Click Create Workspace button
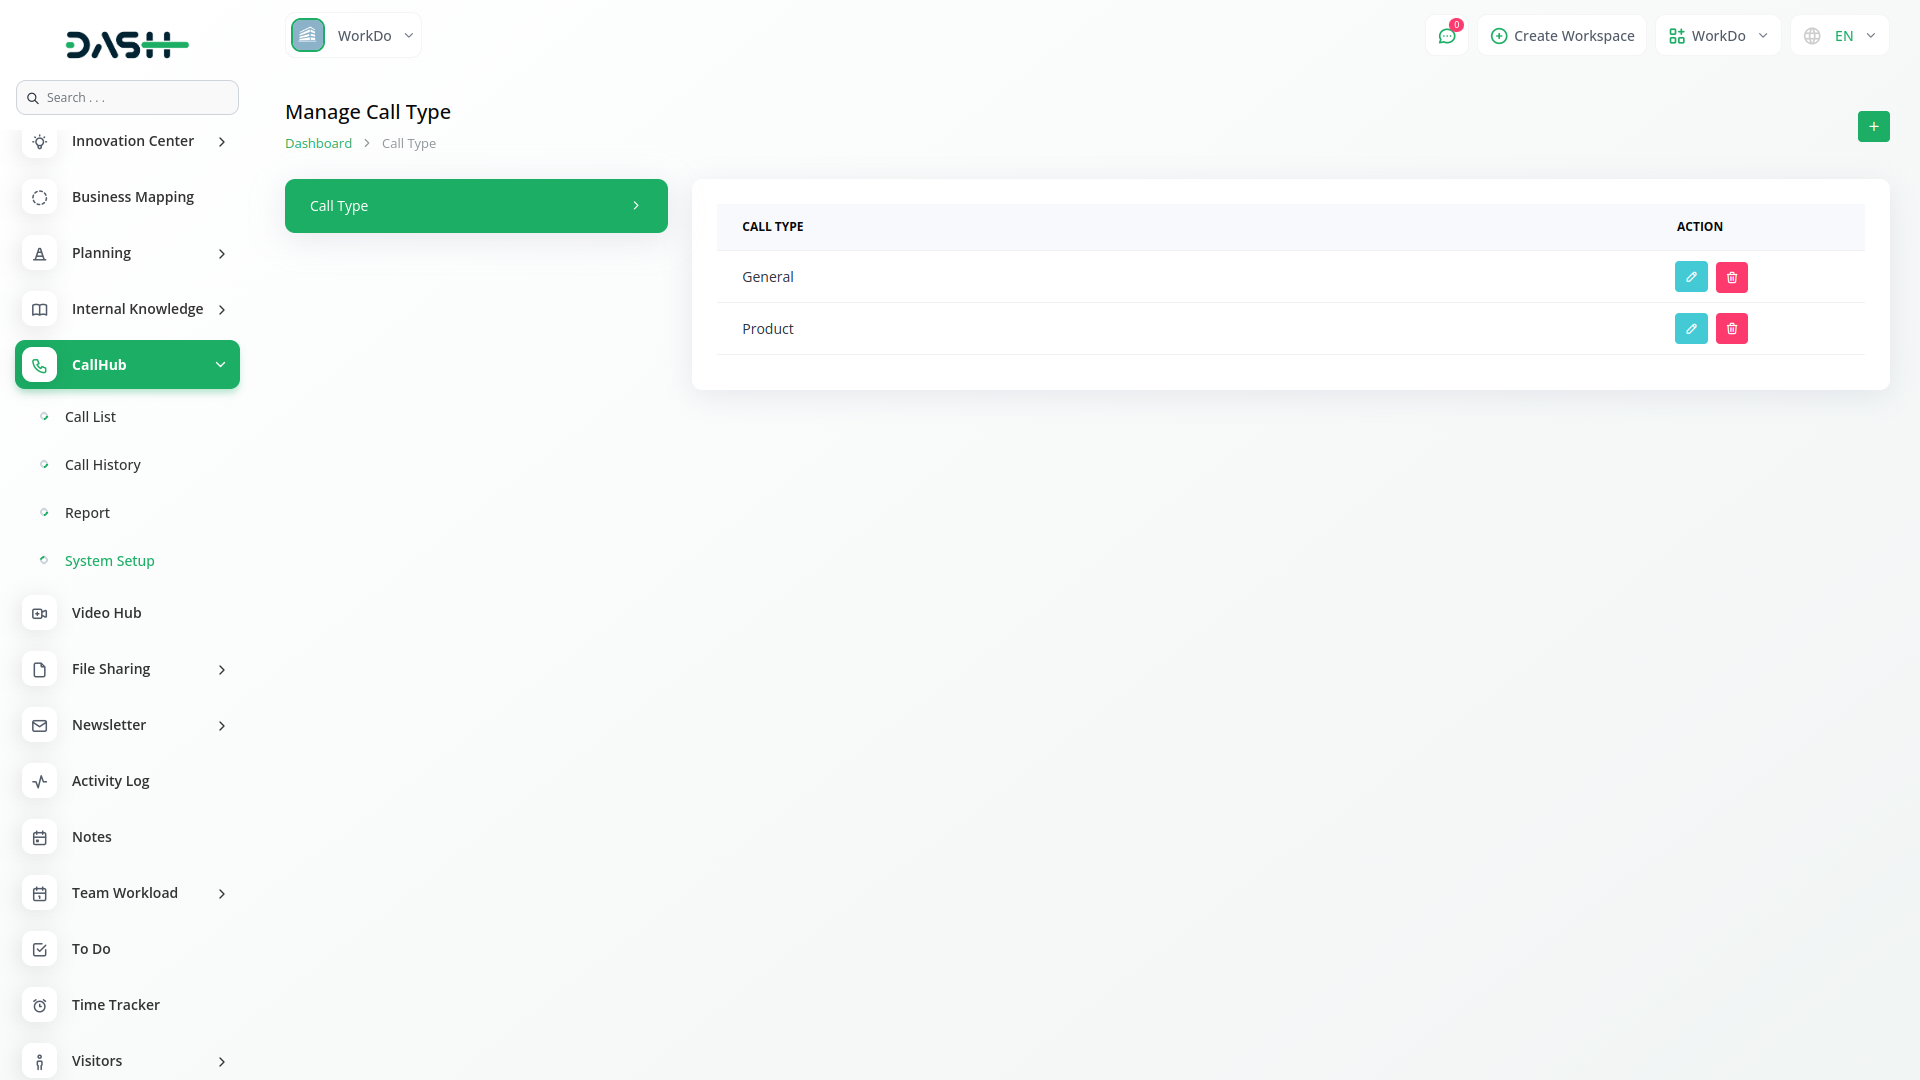Viewport: 1920px width, 1080px height. pos(1562,36)
